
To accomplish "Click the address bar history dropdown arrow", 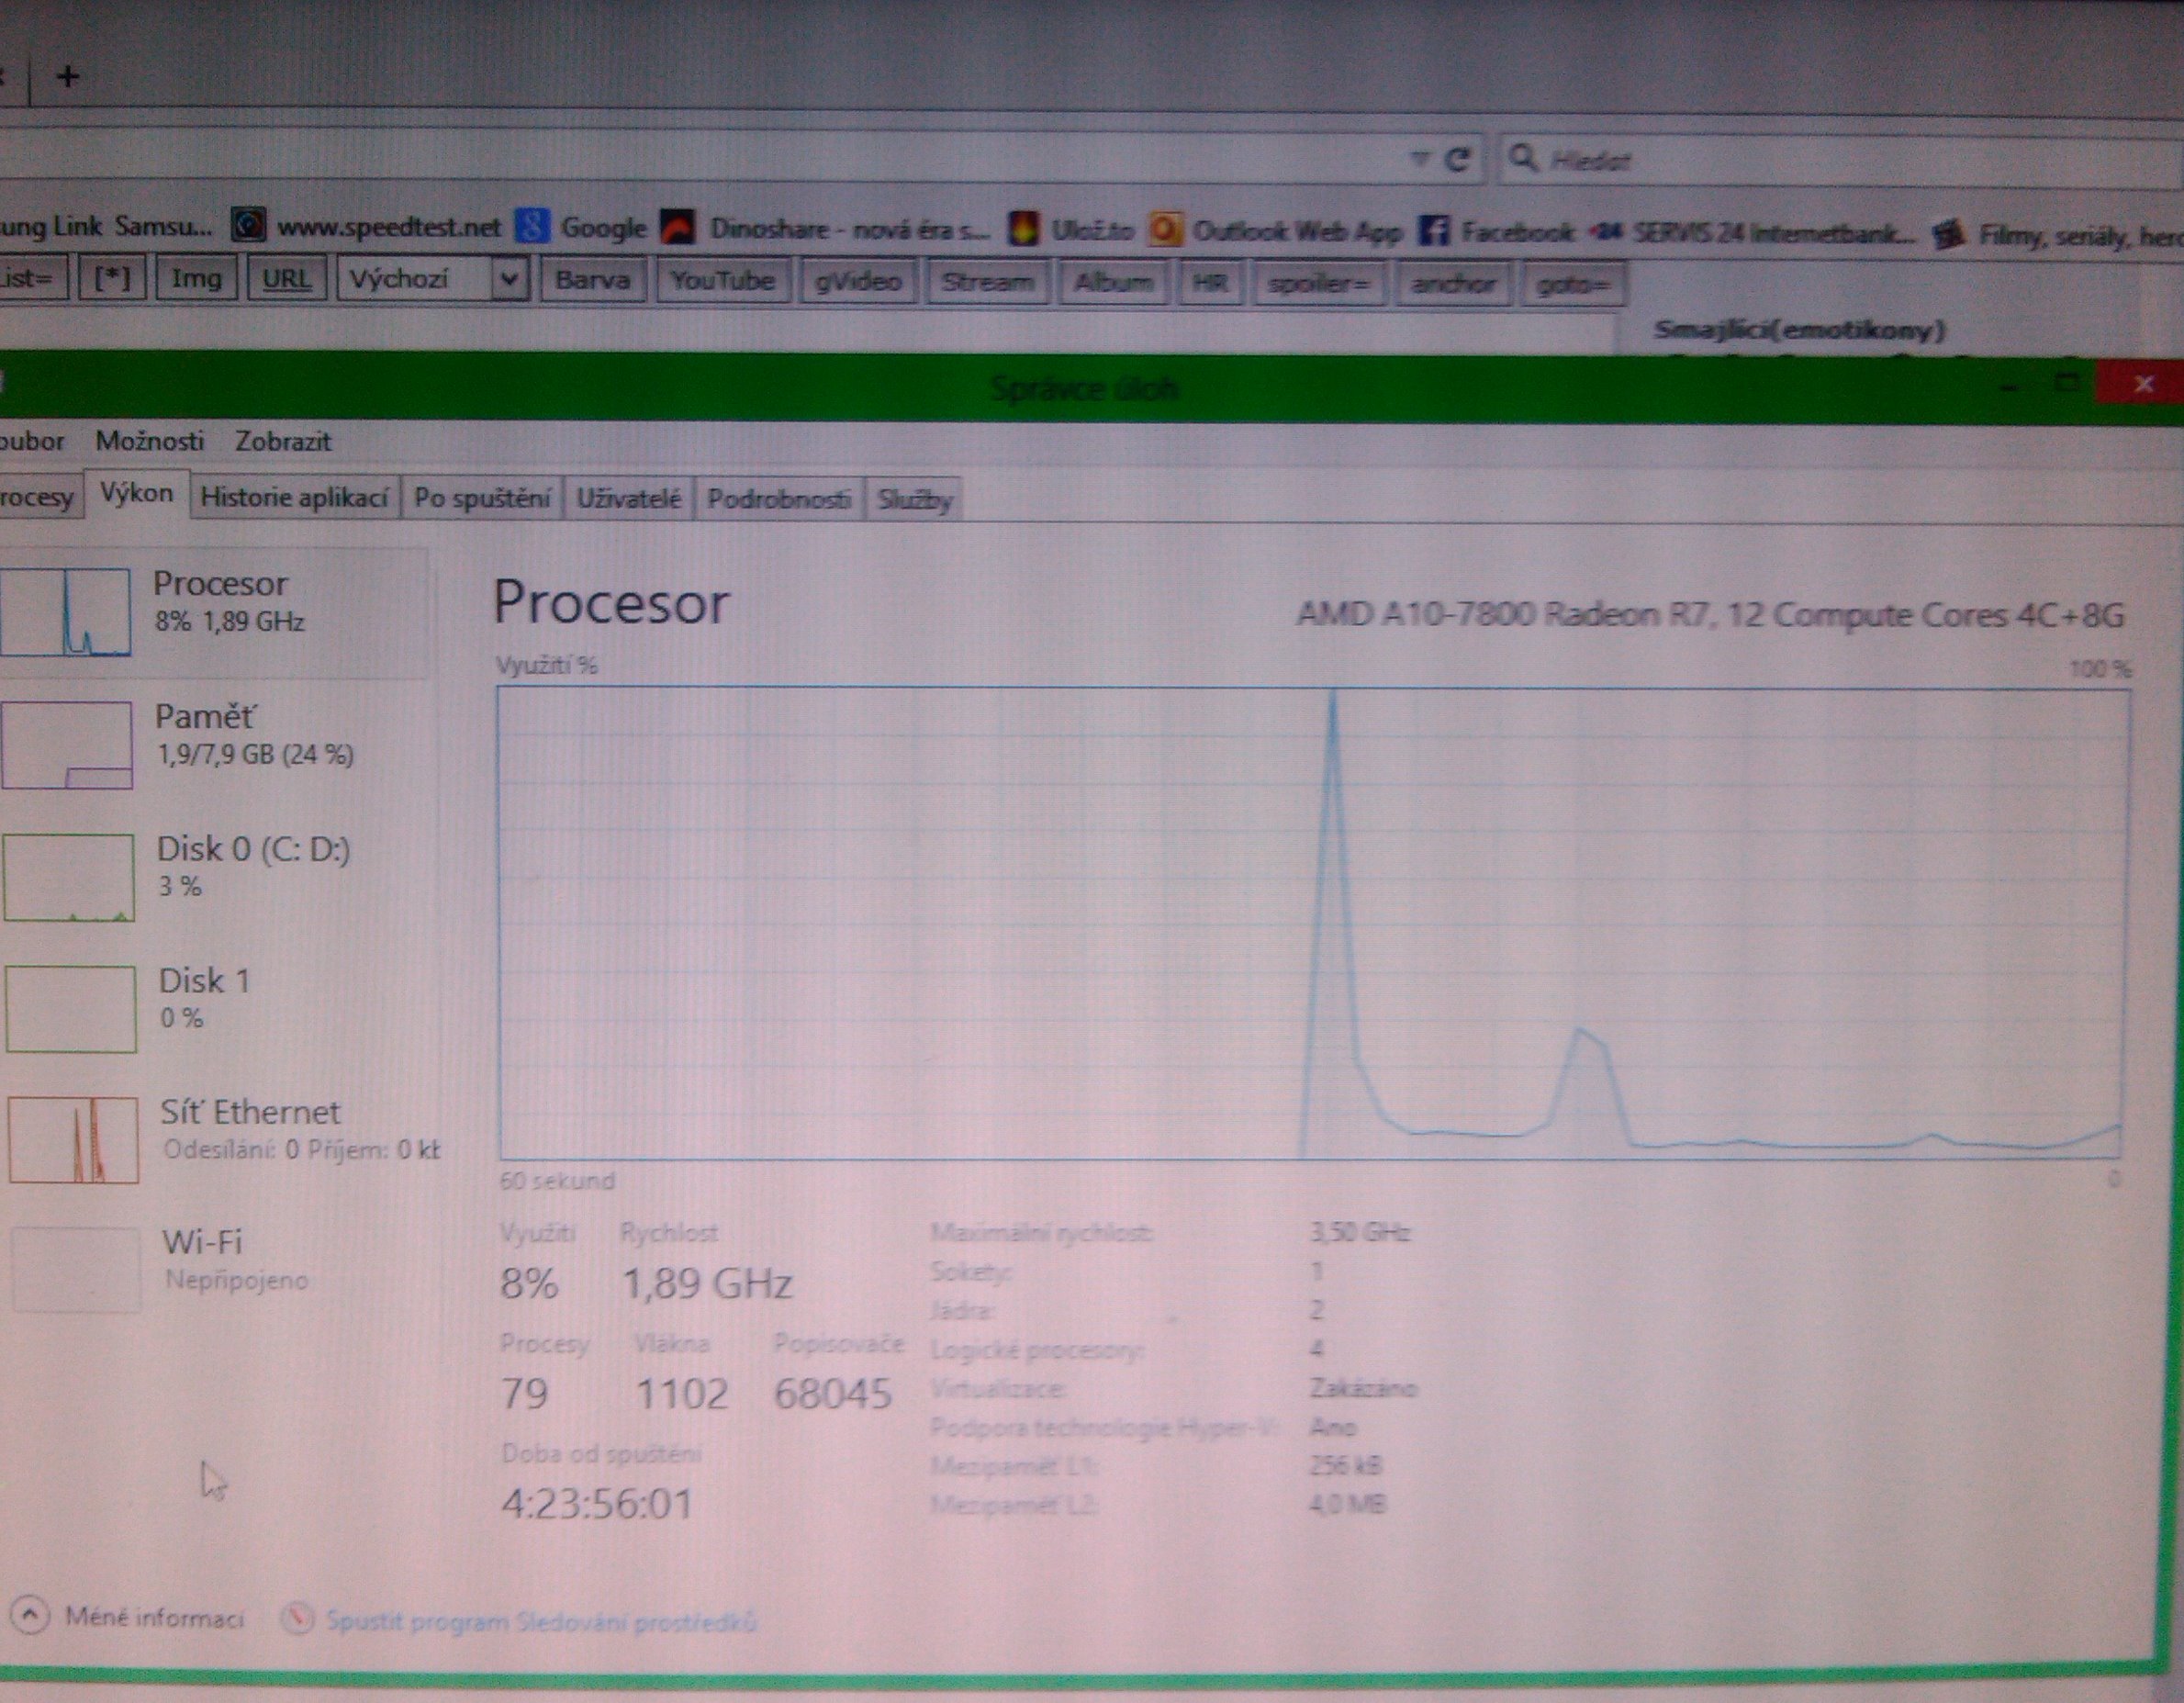I will pos(1419,159).
